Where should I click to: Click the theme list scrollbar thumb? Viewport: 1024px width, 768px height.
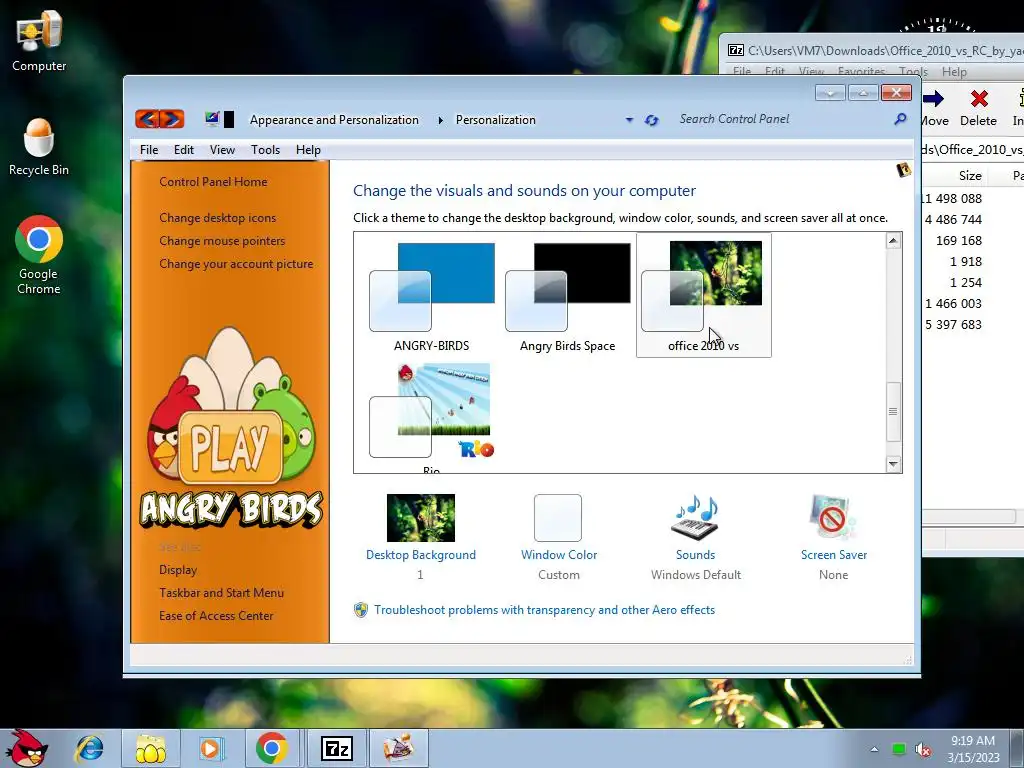click(893, 411)
